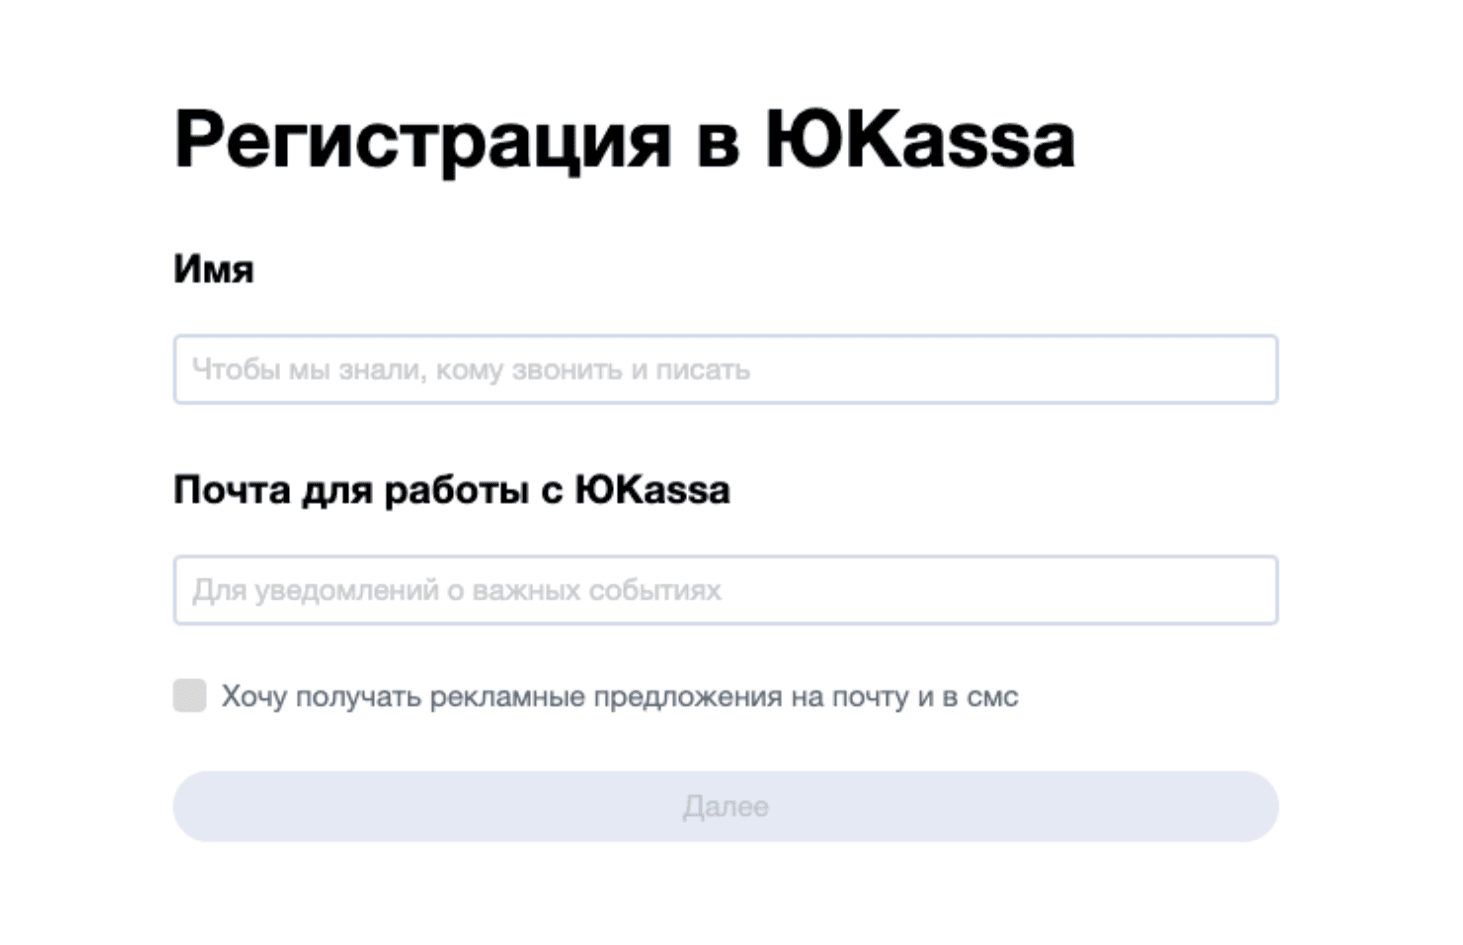Click placeholder 'Для уведомлений о важных событиях'
The image size is (1463, 945).
[x=456, y=590]
